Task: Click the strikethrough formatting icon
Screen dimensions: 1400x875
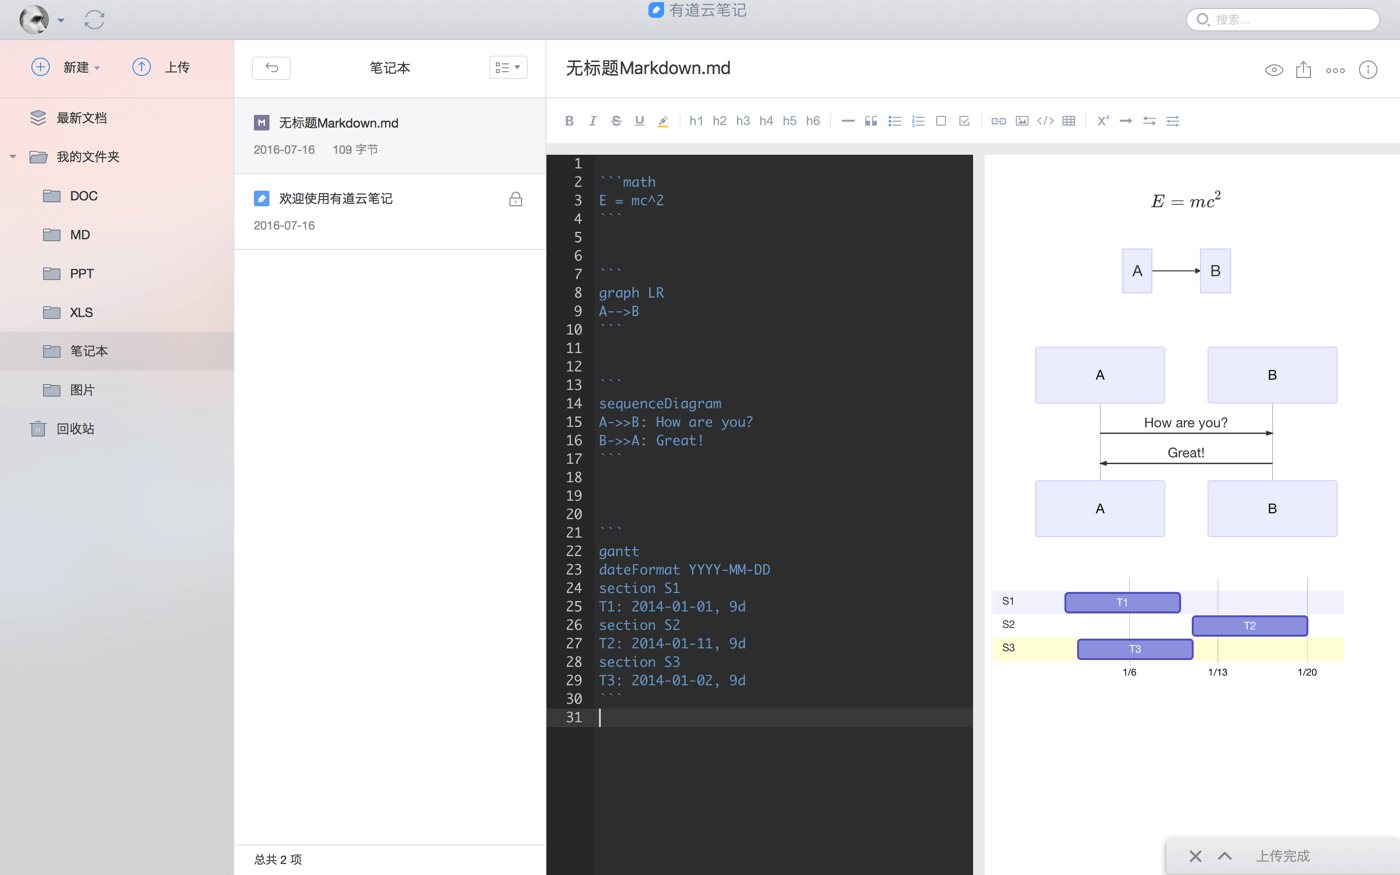Action: (616, 121)
